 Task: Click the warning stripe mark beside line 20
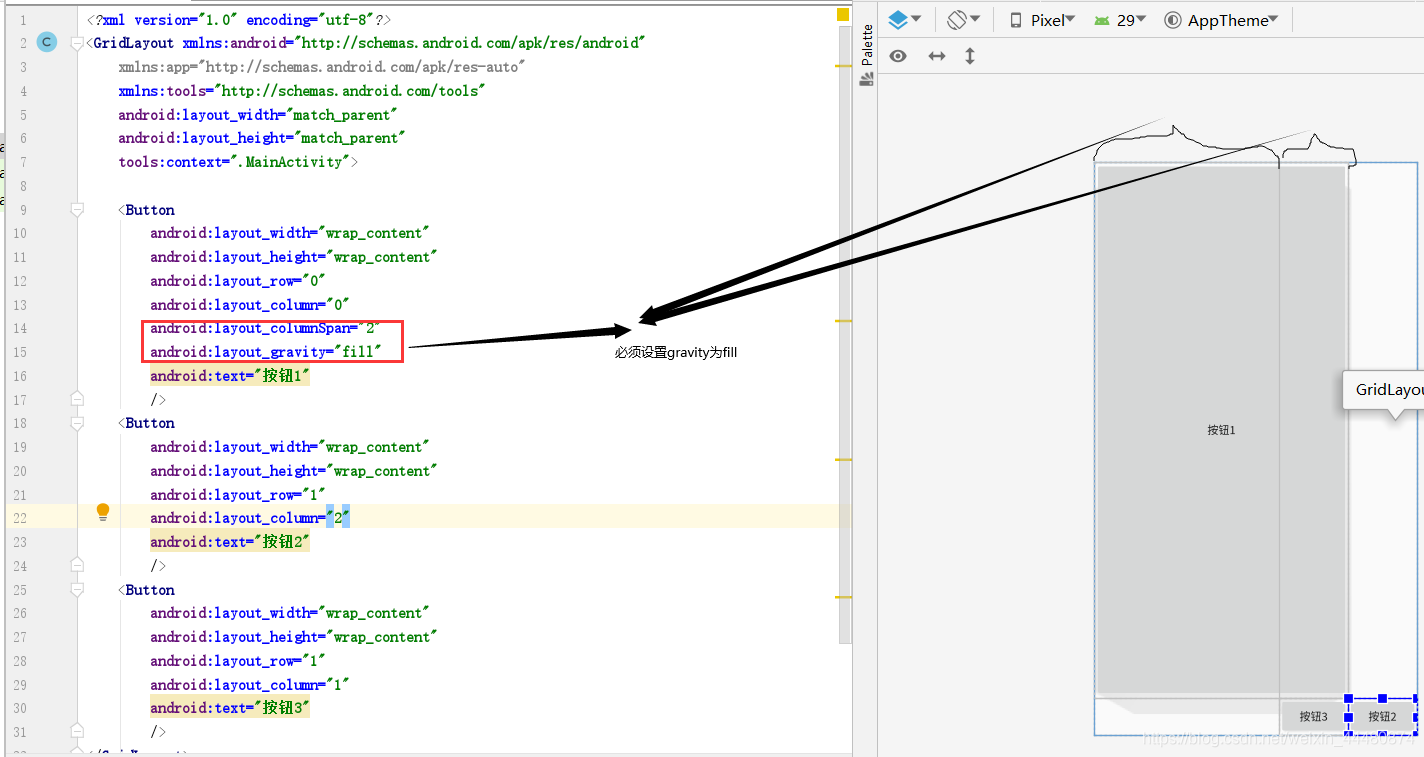(843, 459)
